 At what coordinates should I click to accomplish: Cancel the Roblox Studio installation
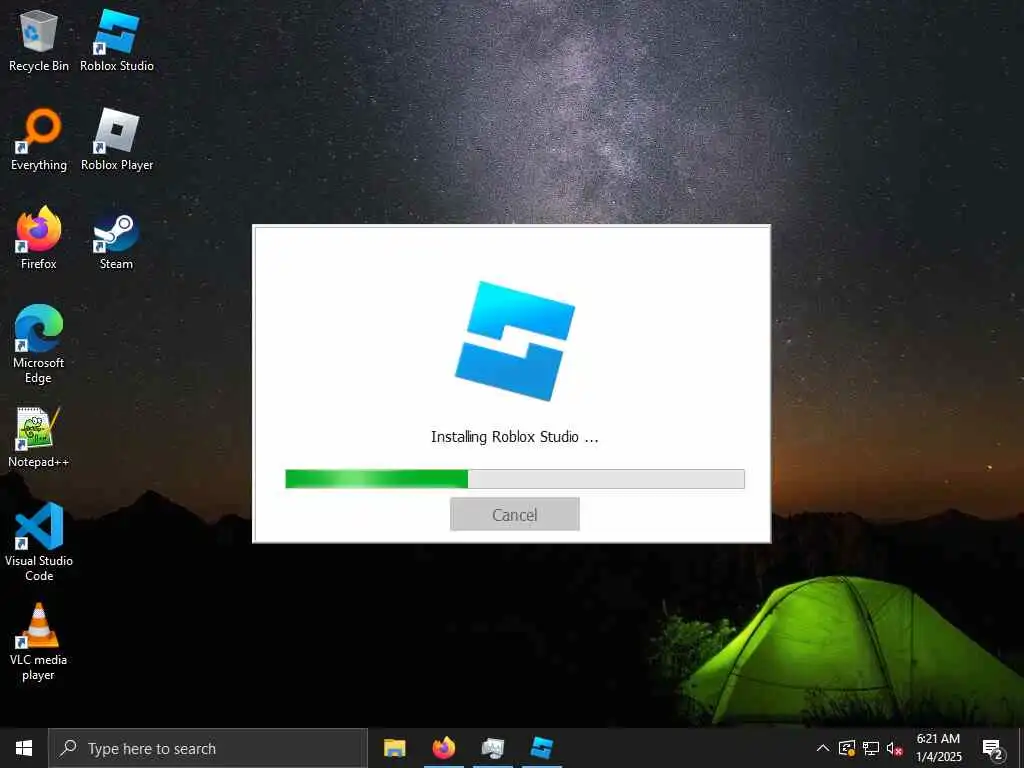tap(515, 514)
